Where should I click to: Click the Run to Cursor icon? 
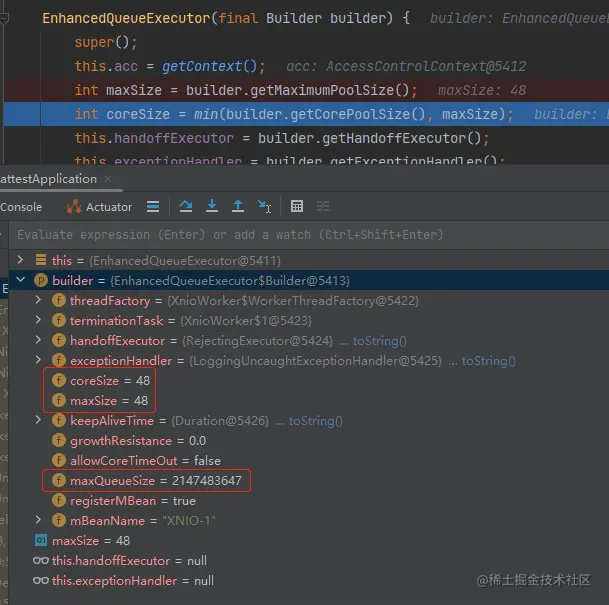tap(264, 206)
